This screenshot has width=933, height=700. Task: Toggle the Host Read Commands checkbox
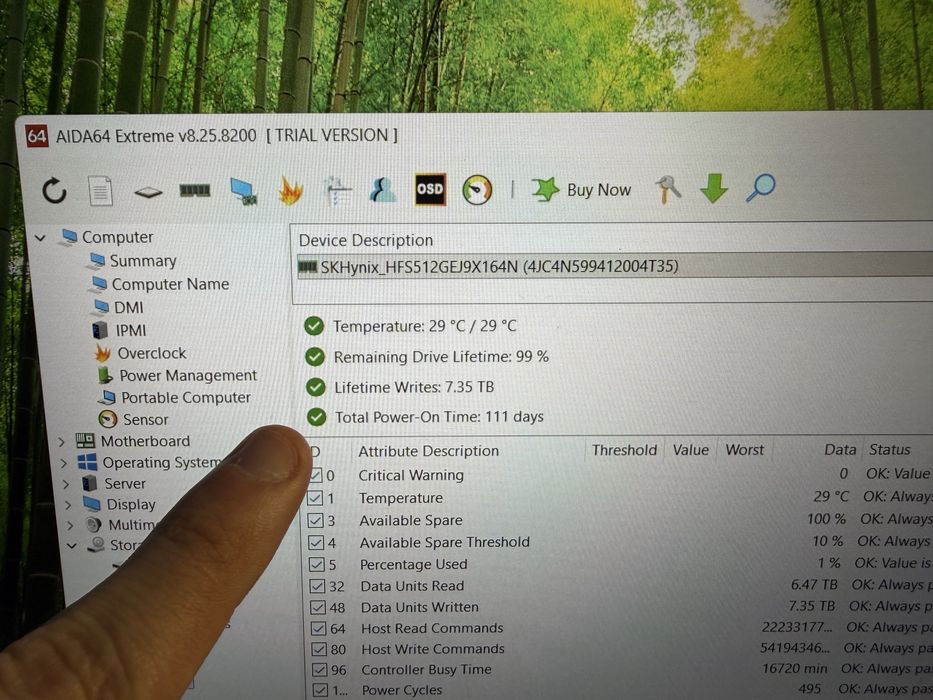pos(319,629)
